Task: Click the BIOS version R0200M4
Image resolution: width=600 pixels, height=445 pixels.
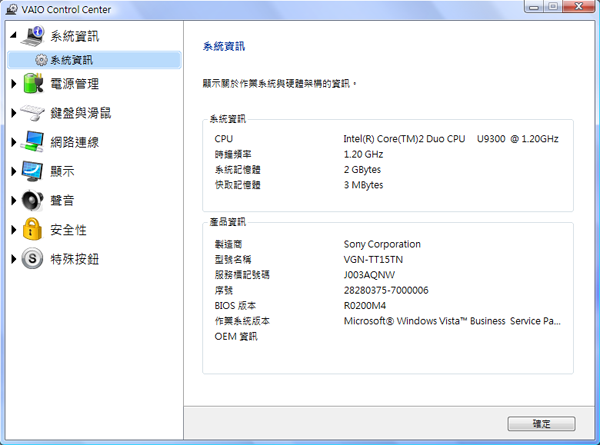Action: (x=365, y=306)
